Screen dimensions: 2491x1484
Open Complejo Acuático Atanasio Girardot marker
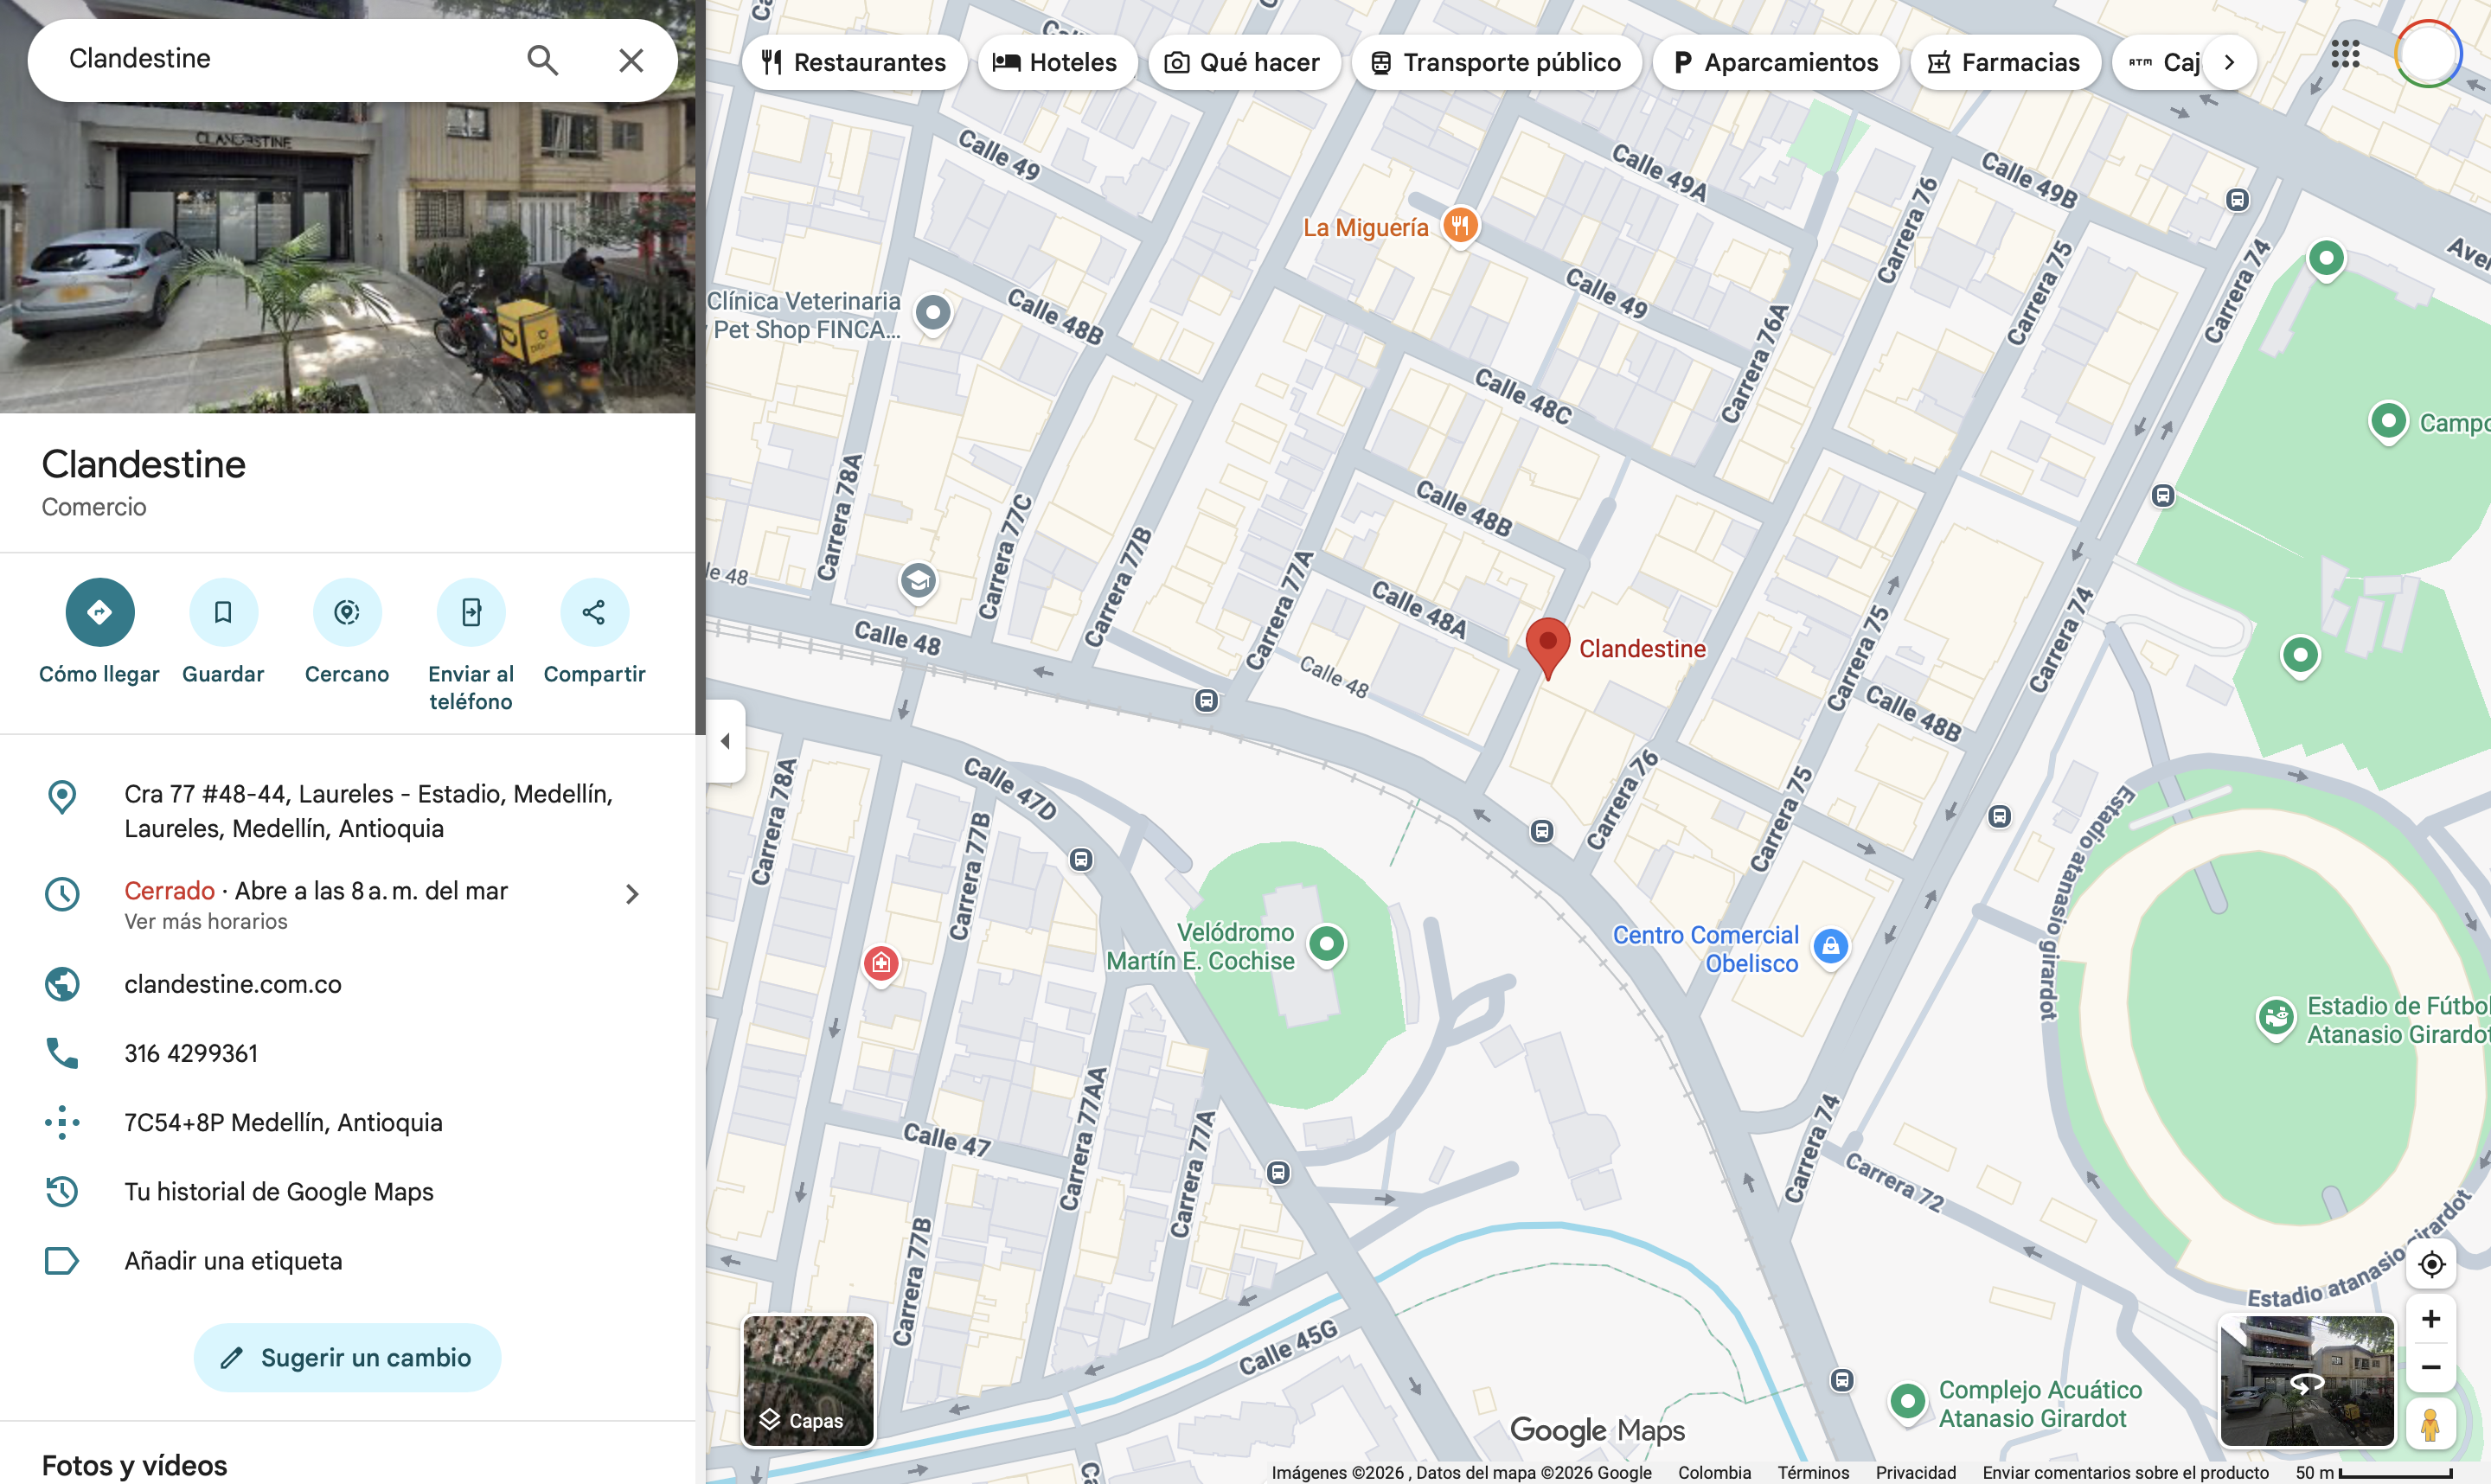(x=1907, y=1401)
